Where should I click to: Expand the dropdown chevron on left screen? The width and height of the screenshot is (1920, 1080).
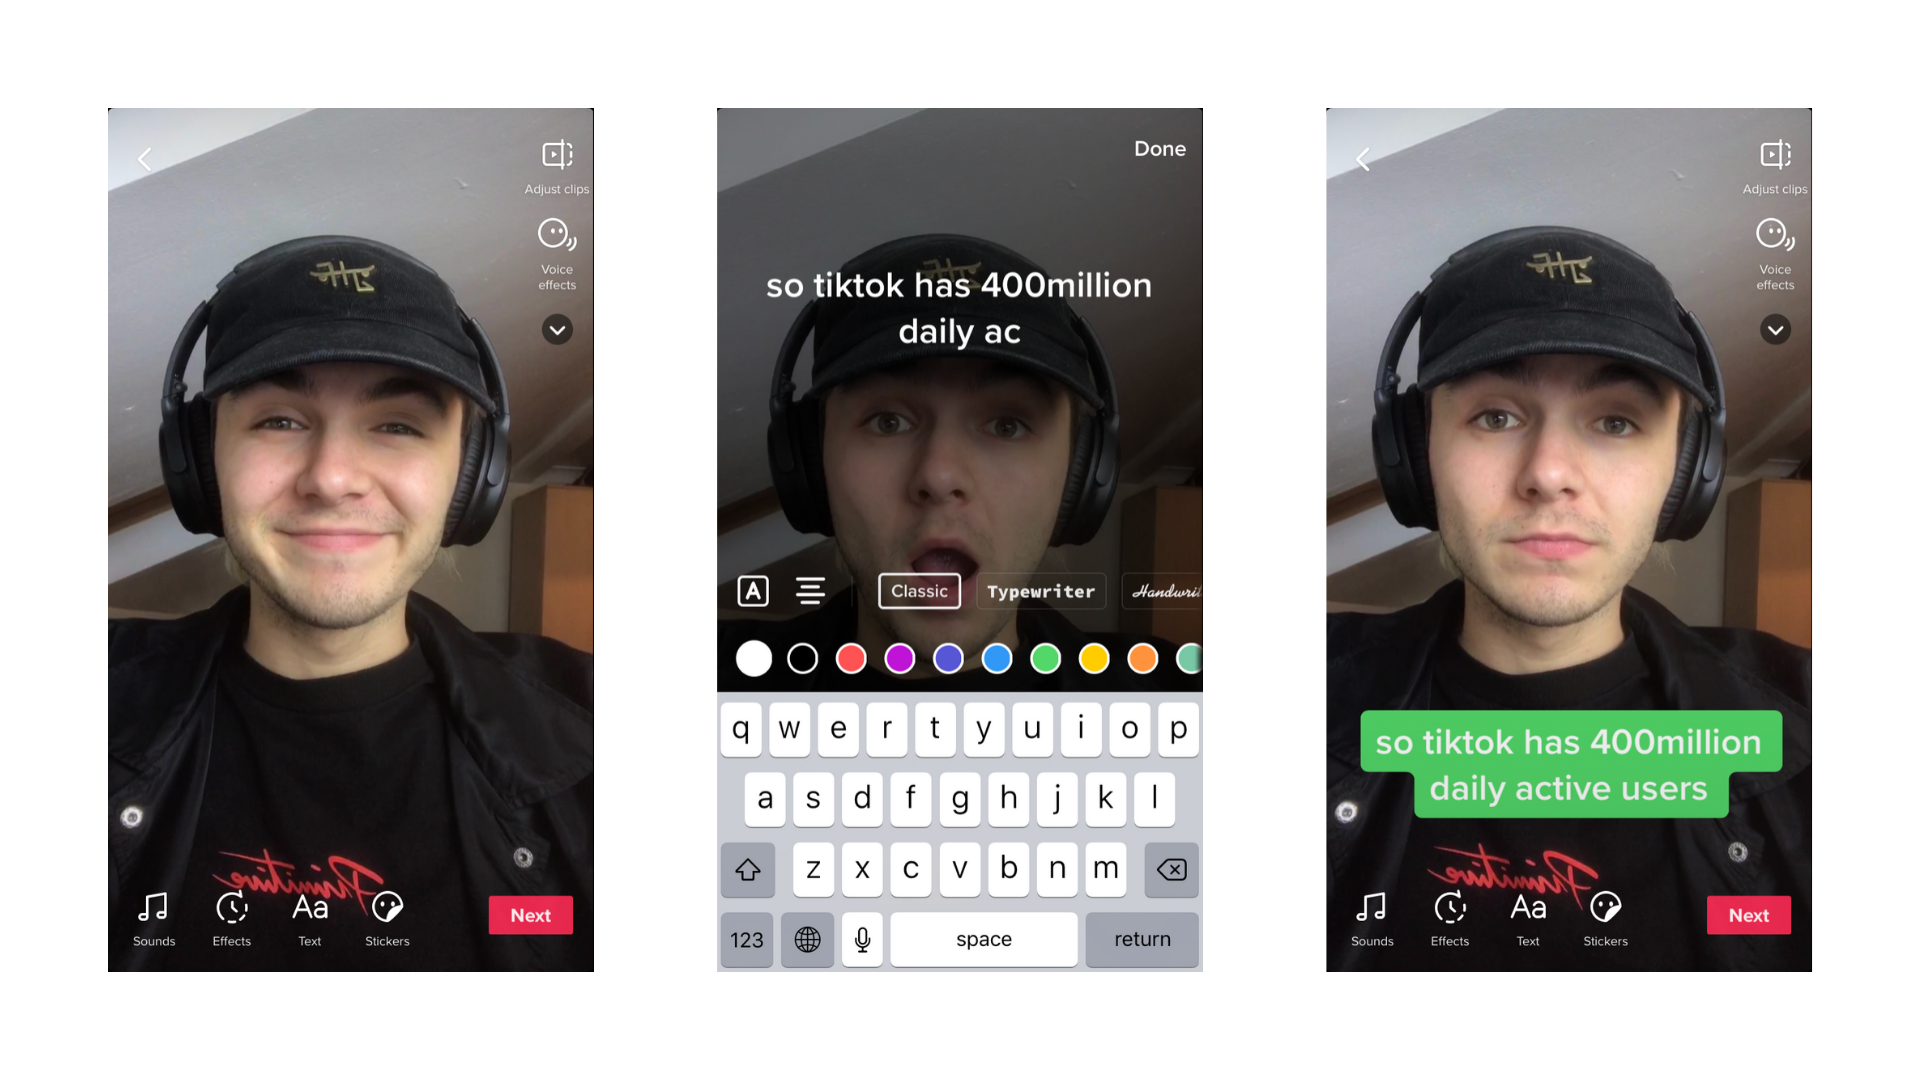tap(556, 330)
